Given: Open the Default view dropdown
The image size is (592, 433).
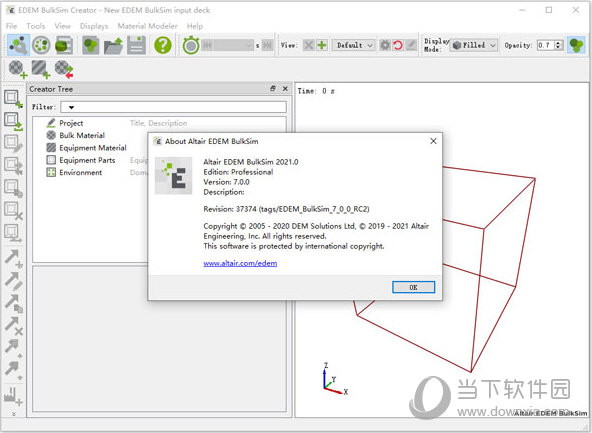Looking at the screenshot, I should 354,45.
